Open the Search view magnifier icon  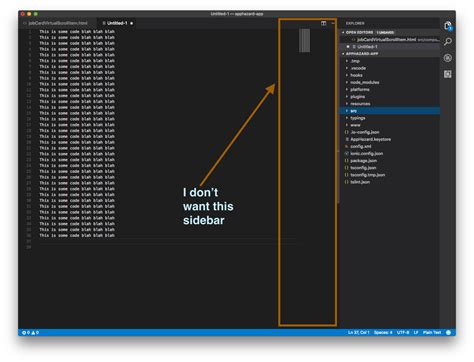pos(448,42)
